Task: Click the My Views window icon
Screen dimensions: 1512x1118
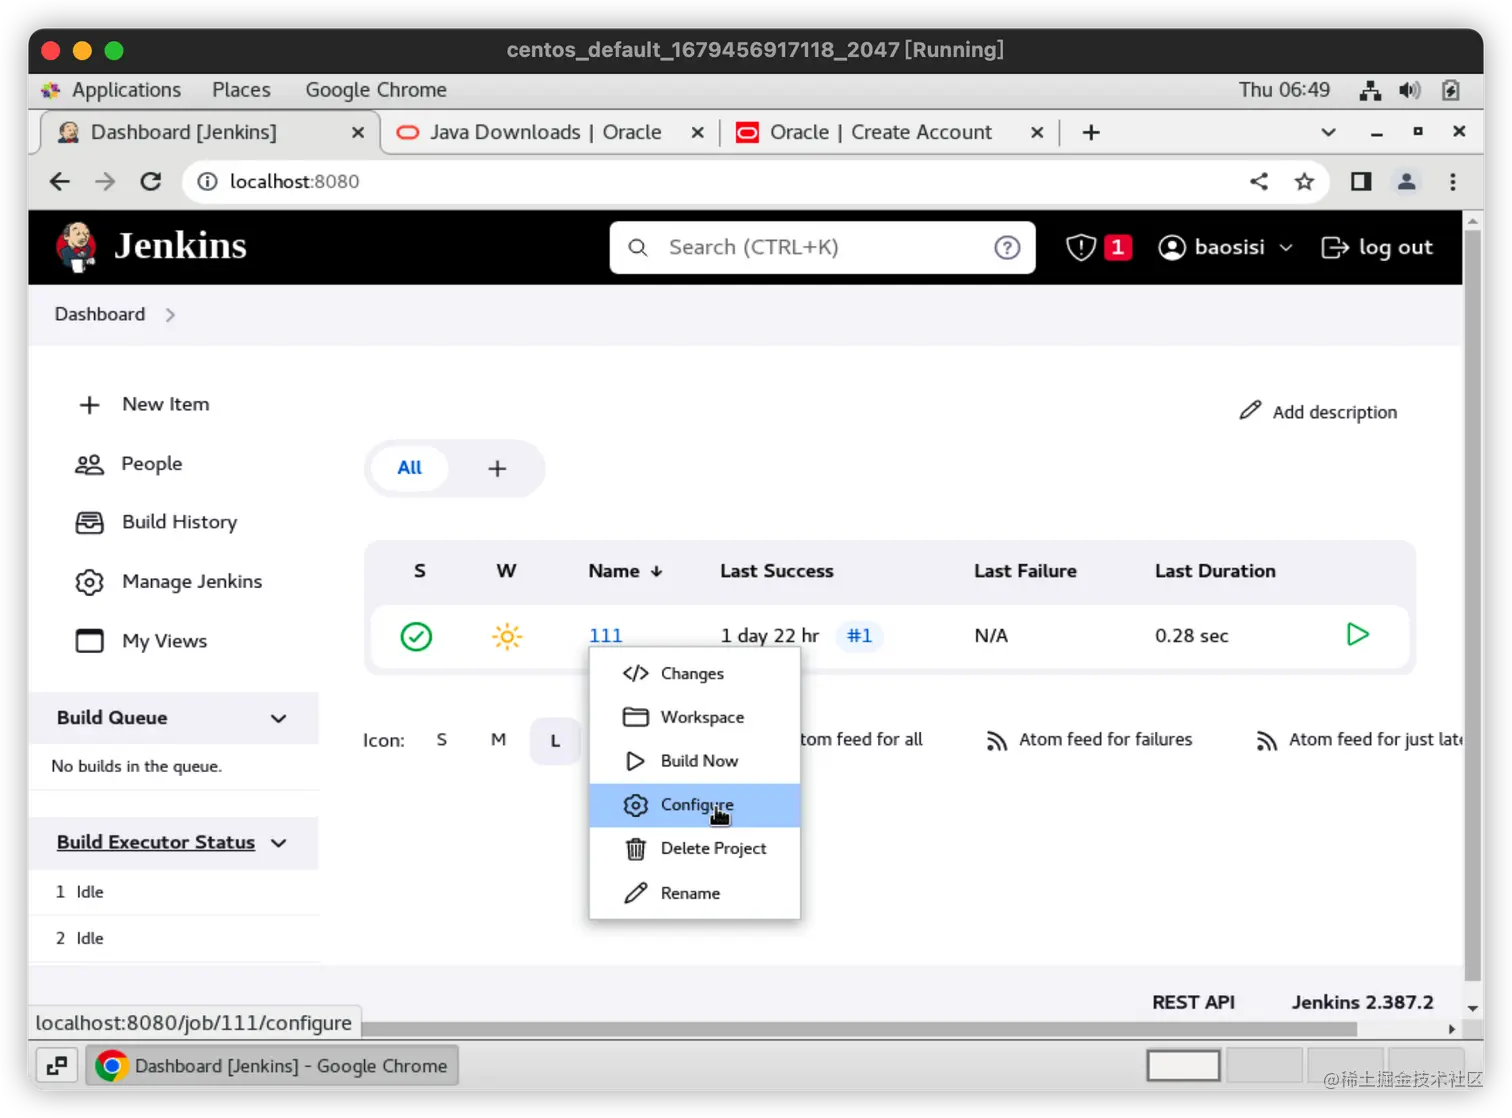Action: (x=90, y=641)
